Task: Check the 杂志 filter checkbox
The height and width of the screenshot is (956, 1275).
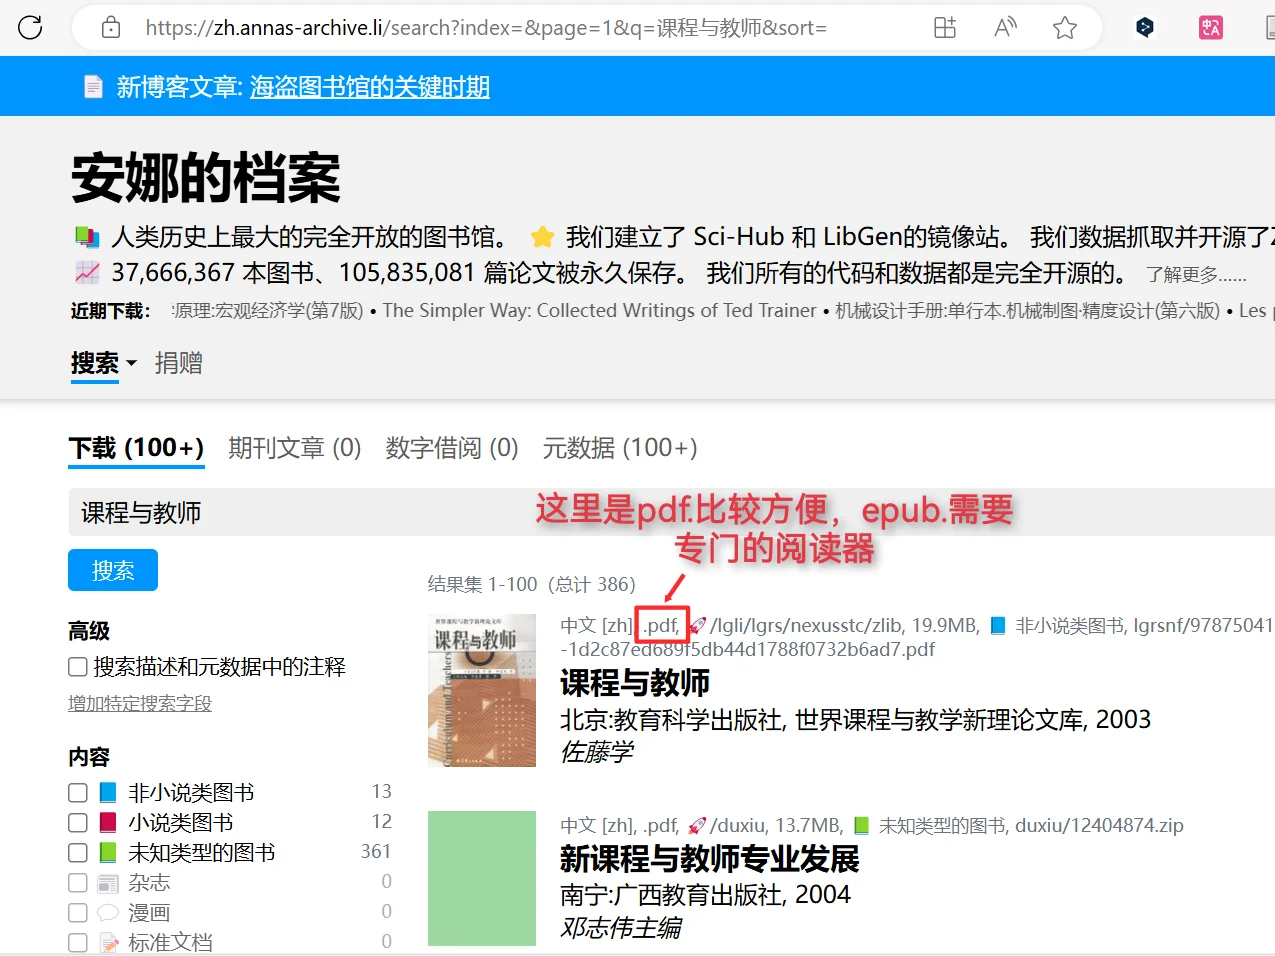Action: point(78,883)
